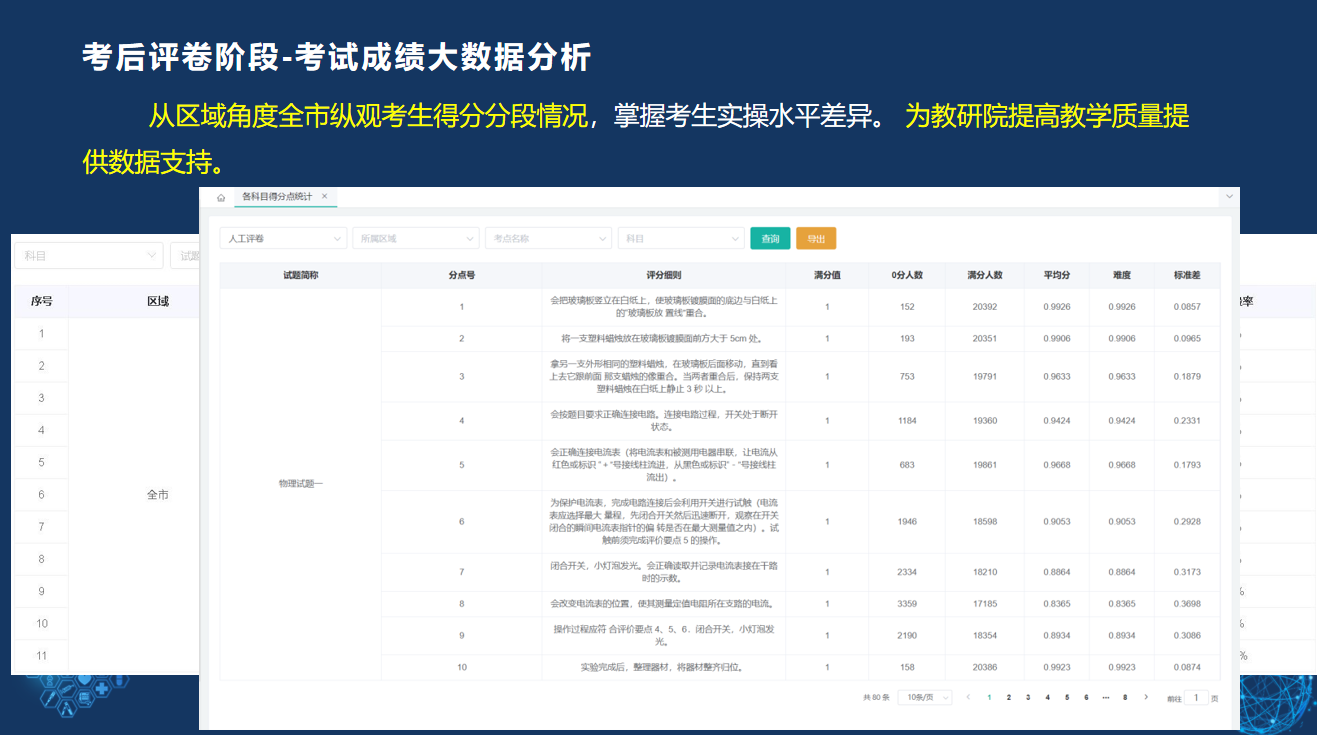Click the 前往 page number input field
Viewport: 1317px width, 735px height.
pos(1196,697)
